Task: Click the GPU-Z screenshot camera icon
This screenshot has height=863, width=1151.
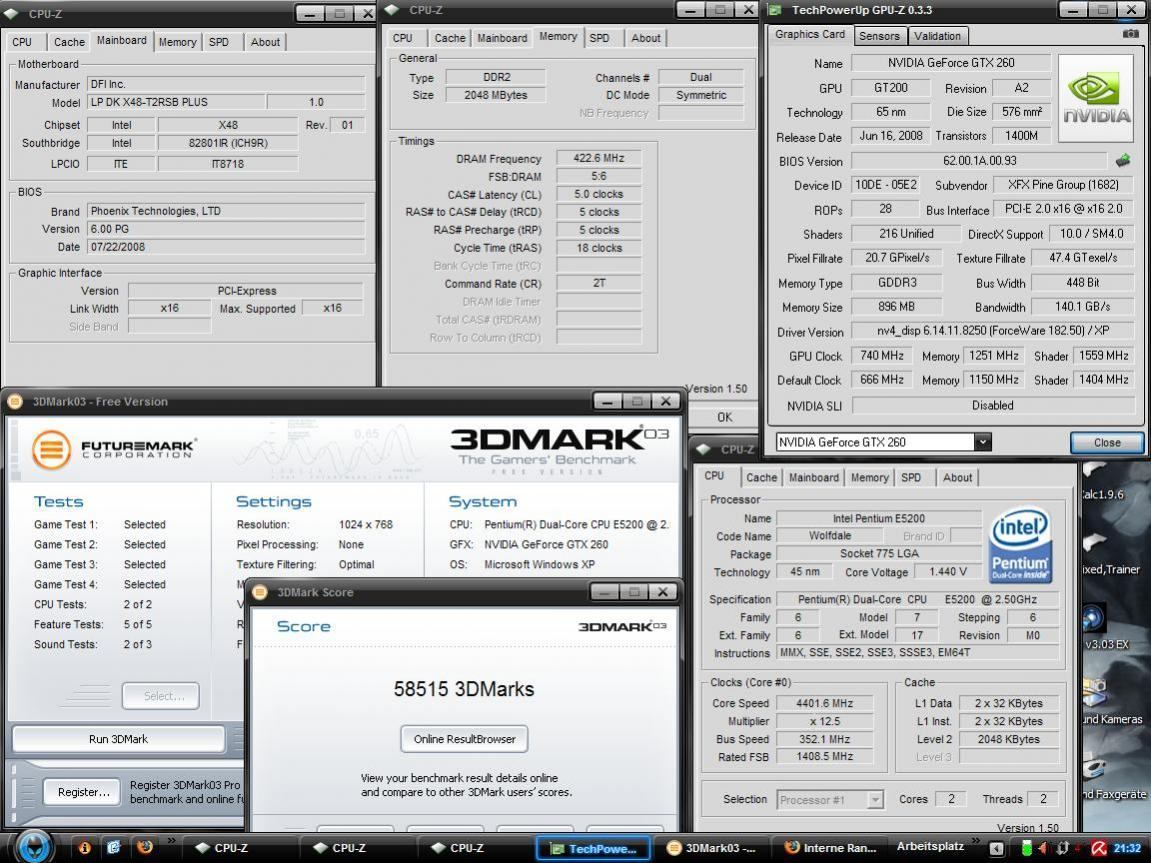Action: click(1130, 34)
